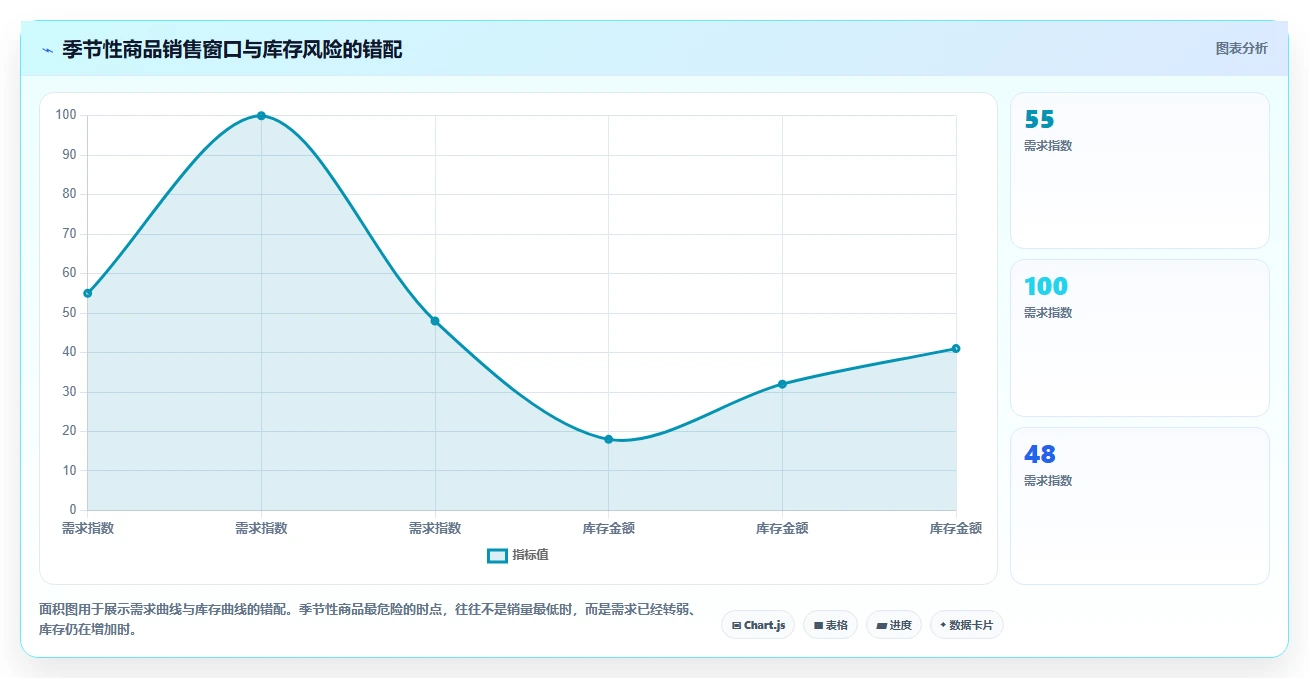Click the y-axis label 0
Screen dimensions: 1309x678
[x=73, y=510]
